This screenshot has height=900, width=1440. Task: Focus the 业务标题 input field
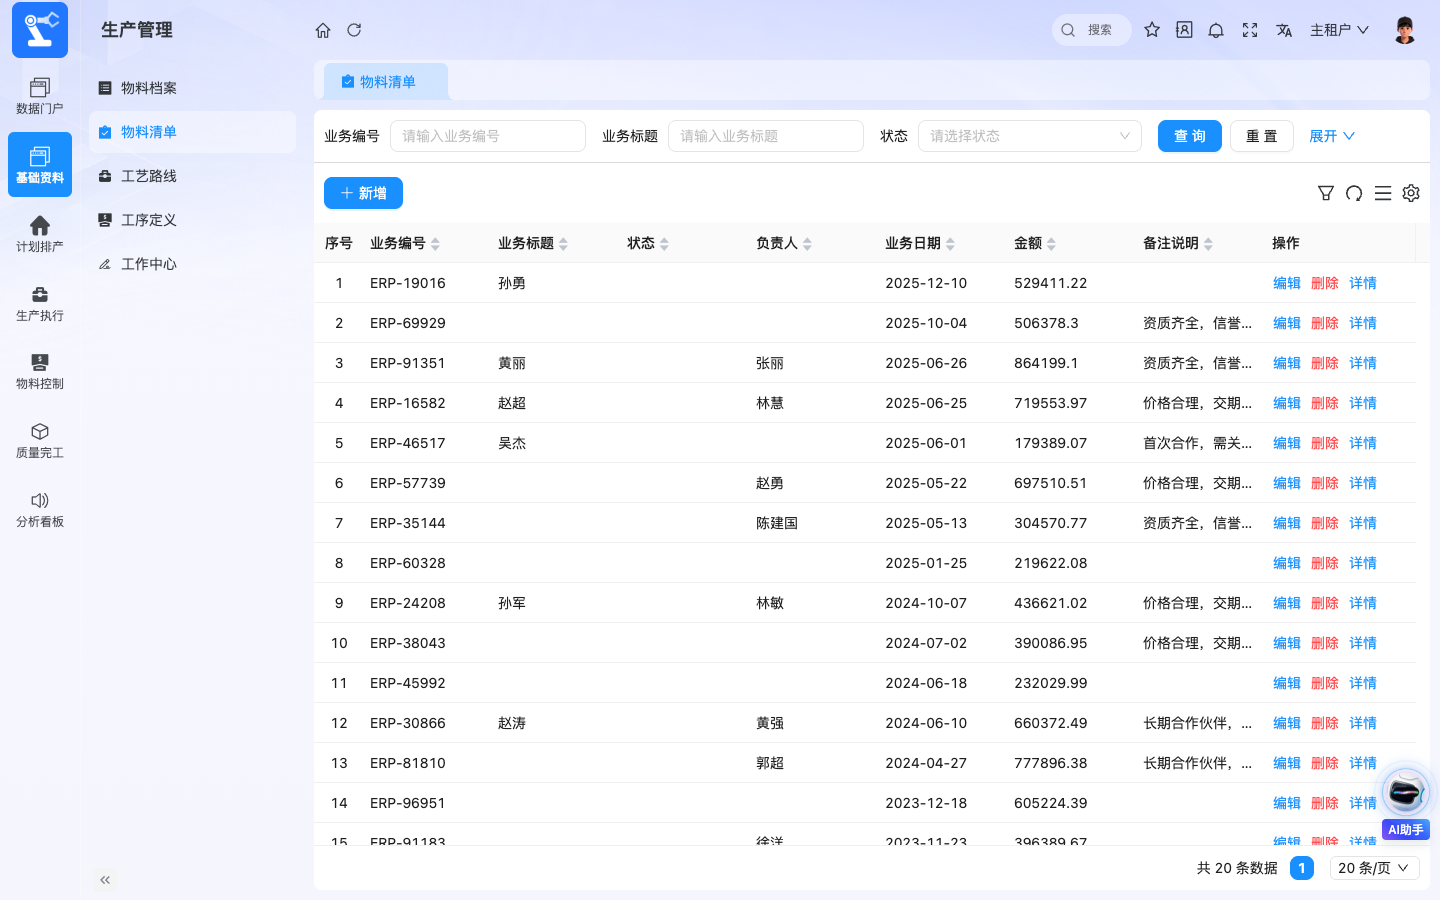766,136
